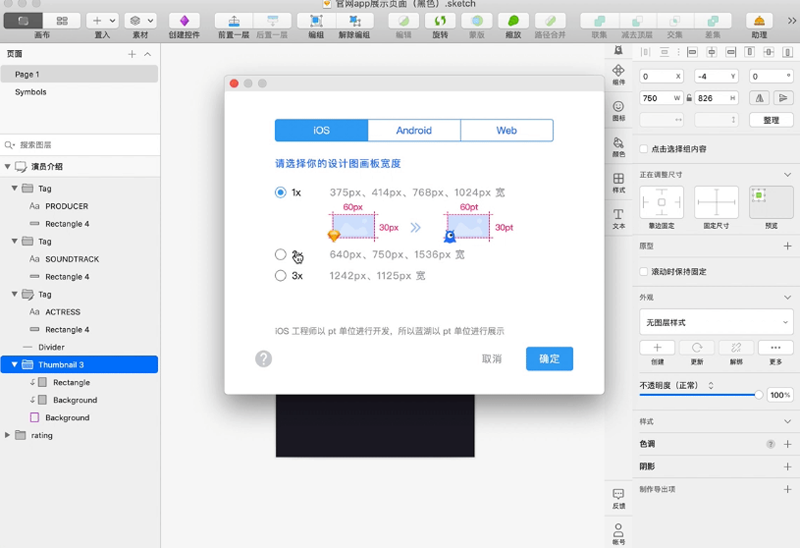This screenshot has height=548, width=800.
Task: Enable the 滚动时保持固定 checkbox
Action: point(644,271)
